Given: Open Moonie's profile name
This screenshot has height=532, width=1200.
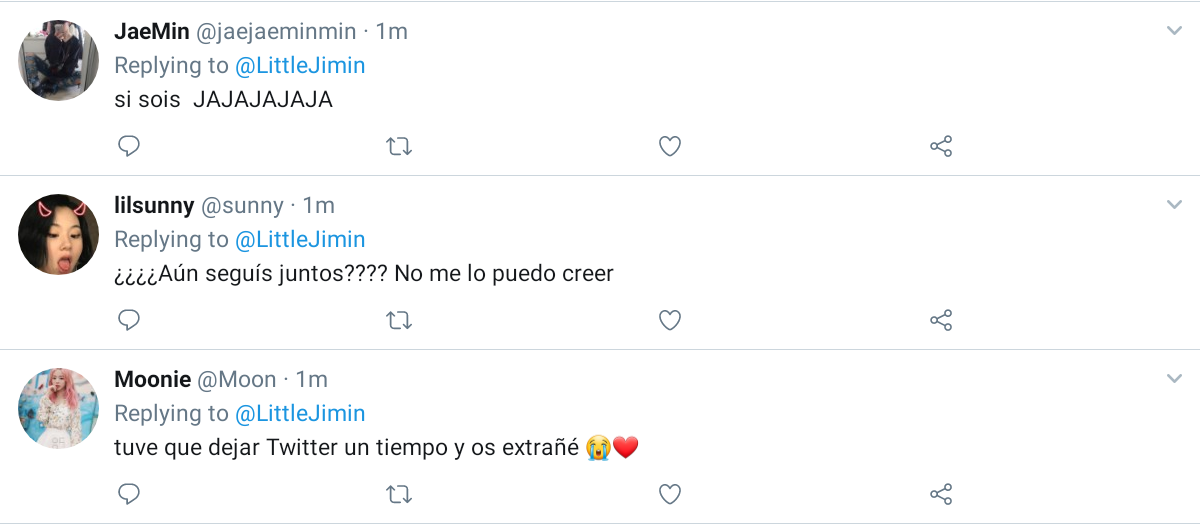Looking at the screenshot, I should tap(151, 380).
